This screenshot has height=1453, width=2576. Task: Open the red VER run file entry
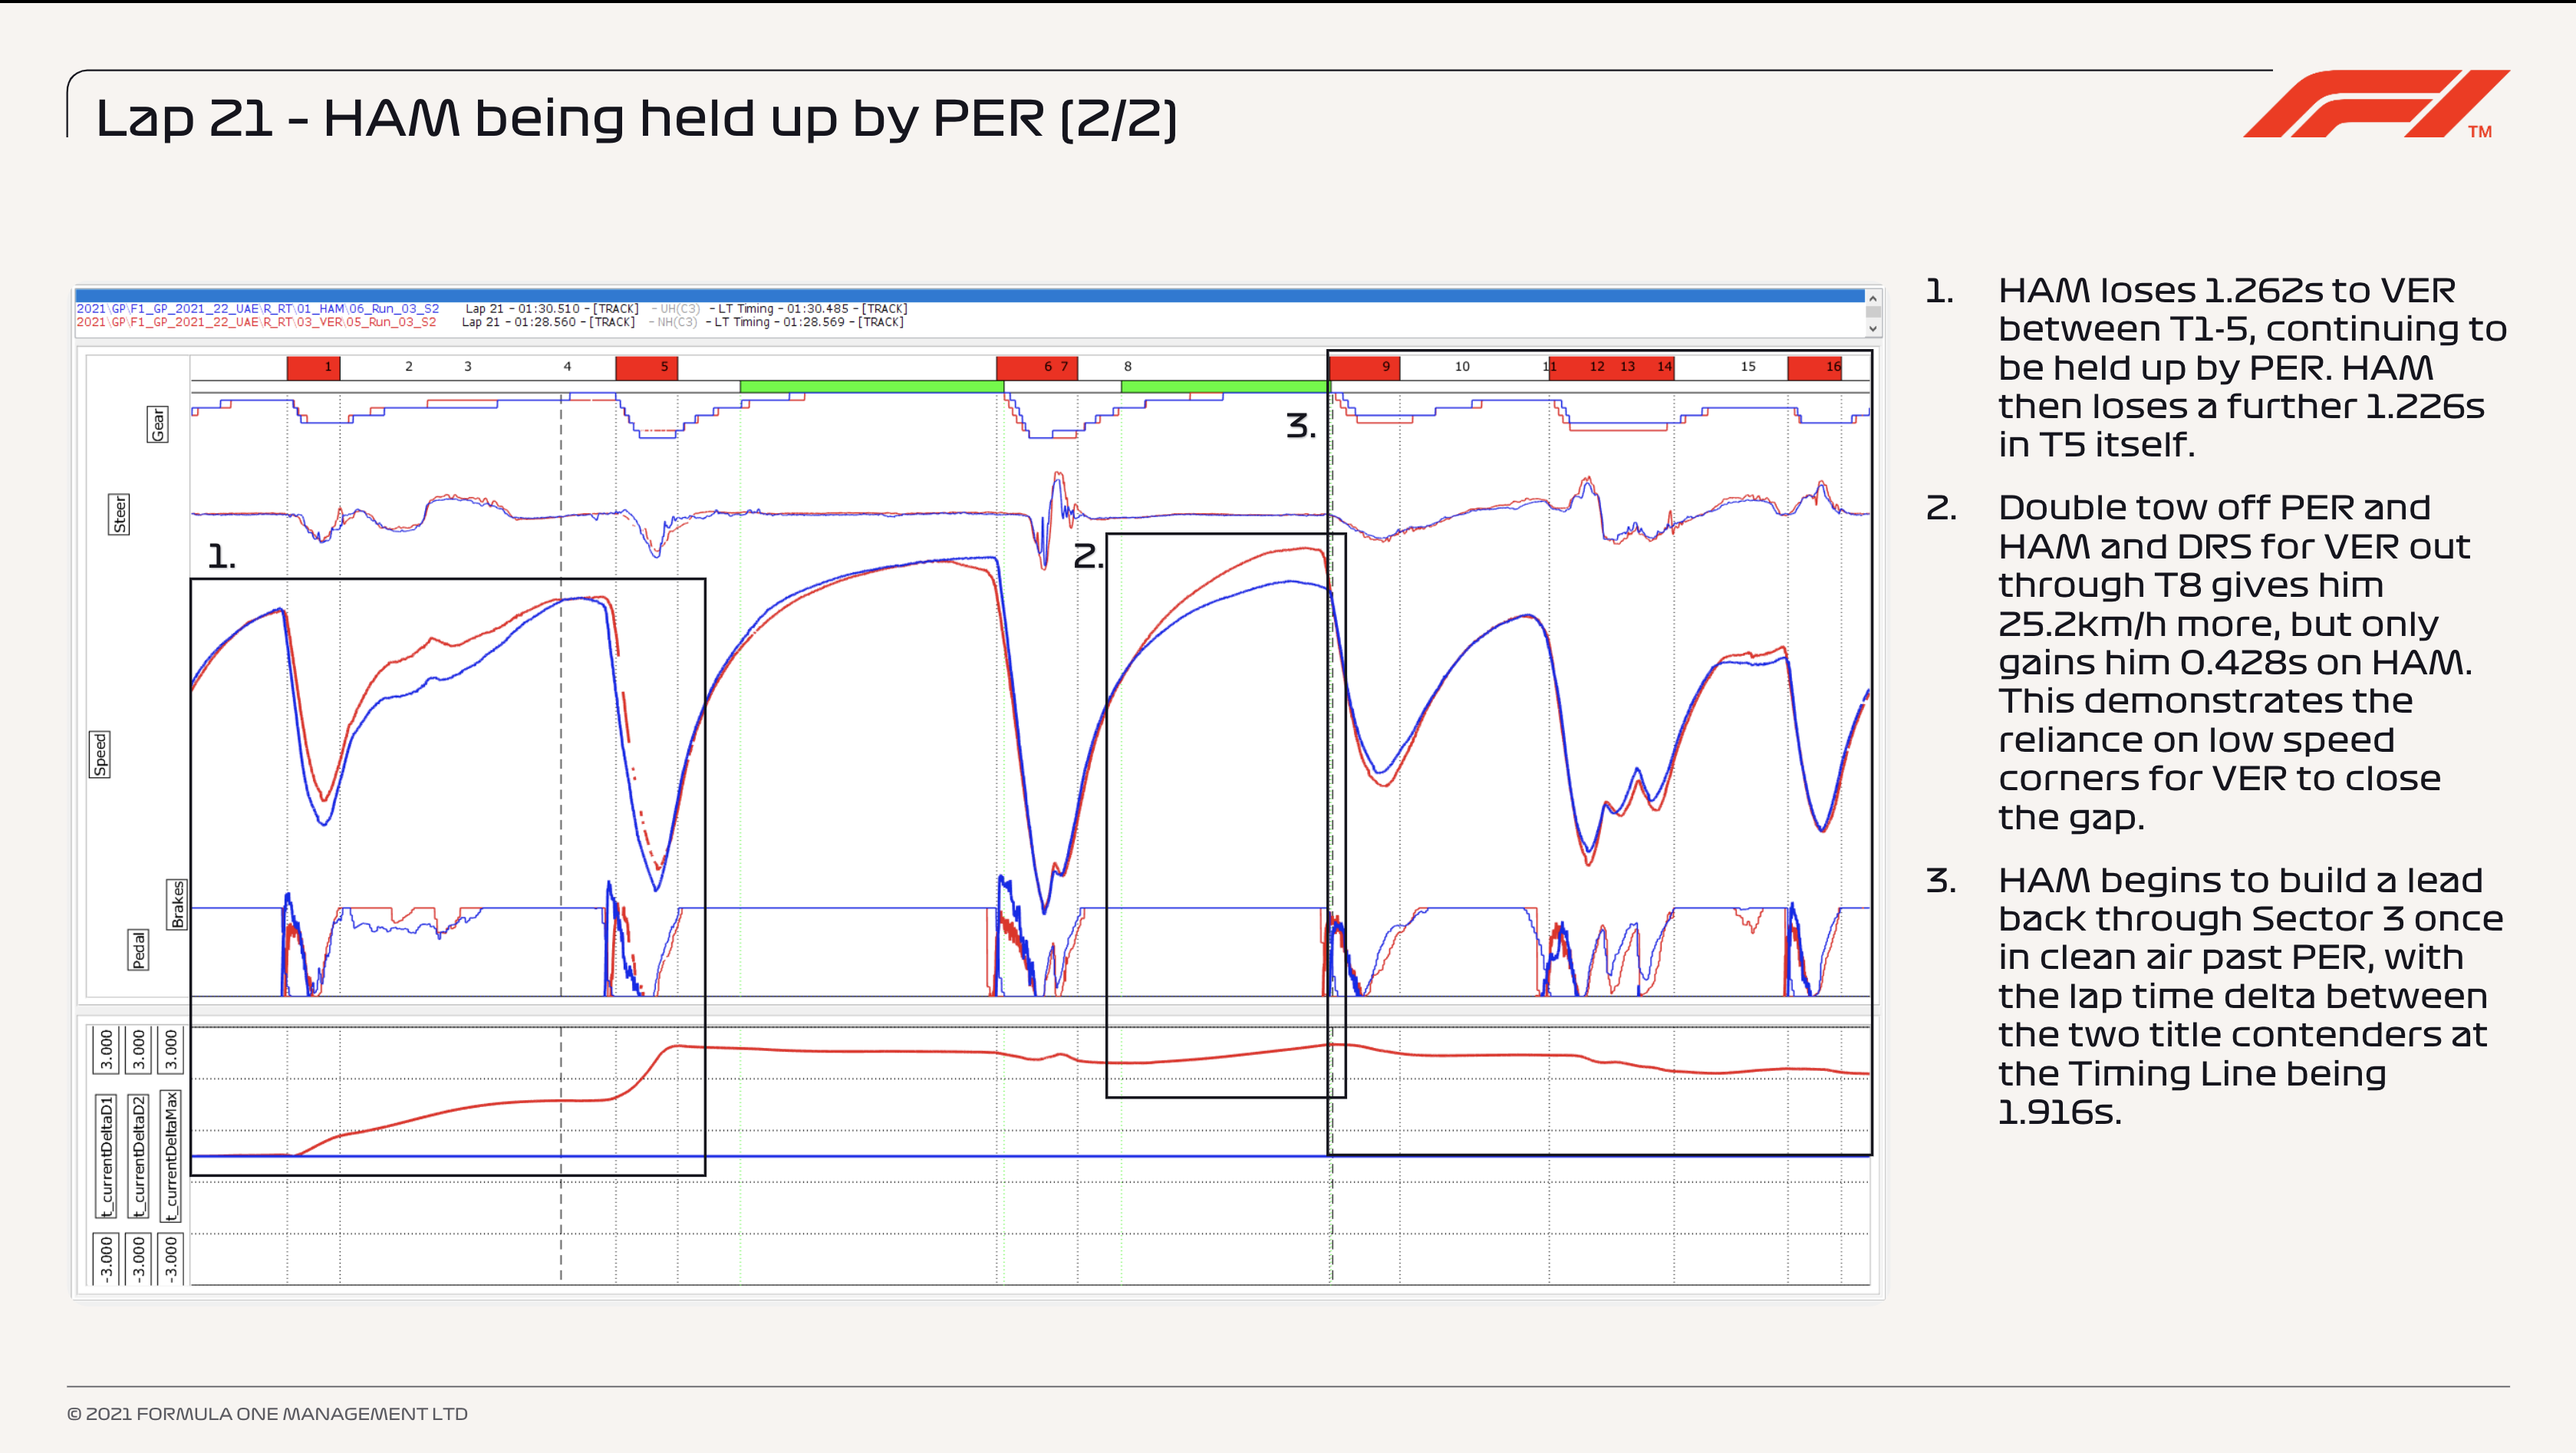pyautogui.click(x=256, y=322)
